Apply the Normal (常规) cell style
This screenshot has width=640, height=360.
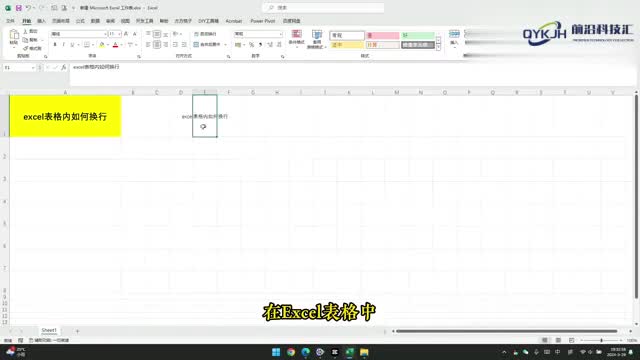(347, 36)
